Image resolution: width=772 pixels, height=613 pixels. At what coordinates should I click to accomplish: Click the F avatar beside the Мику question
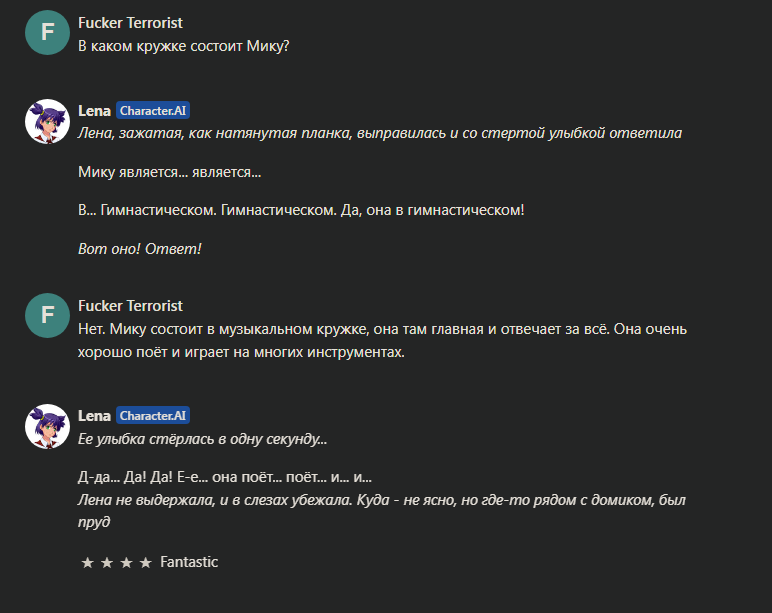47,32
